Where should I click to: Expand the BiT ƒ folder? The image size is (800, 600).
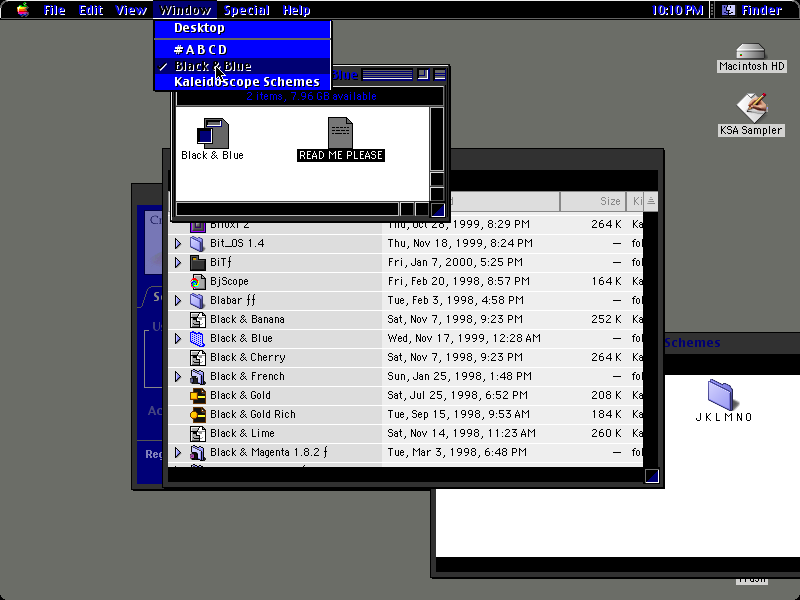click(178, 262)
